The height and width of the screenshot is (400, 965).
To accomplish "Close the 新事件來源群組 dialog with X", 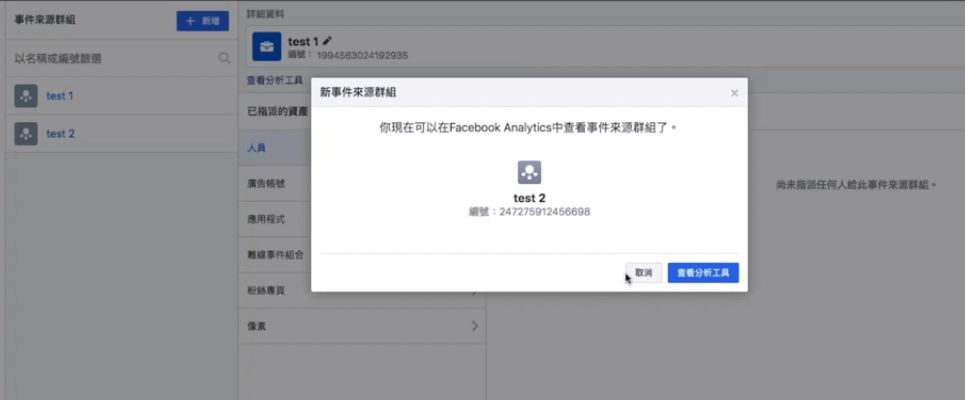I will [734, 93].
